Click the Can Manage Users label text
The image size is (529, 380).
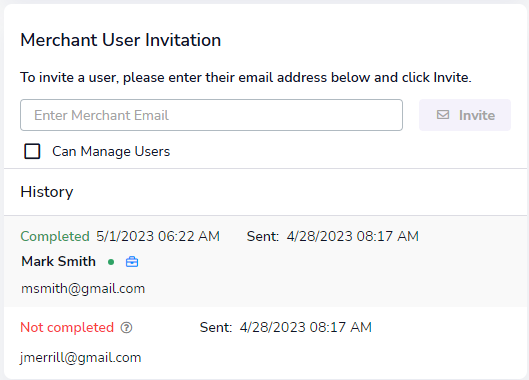click(111, 152)
